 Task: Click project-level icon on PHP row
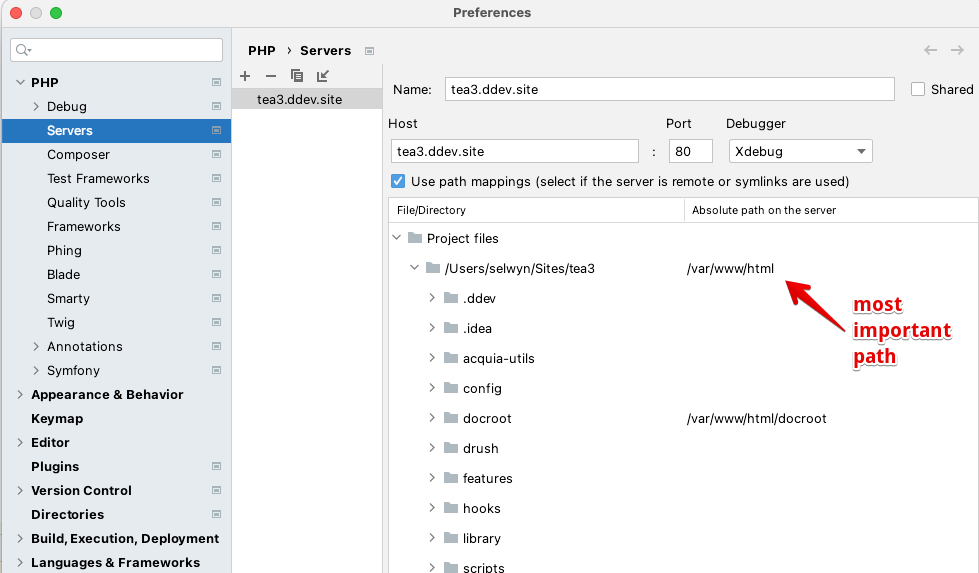click(x=216, y=82)
